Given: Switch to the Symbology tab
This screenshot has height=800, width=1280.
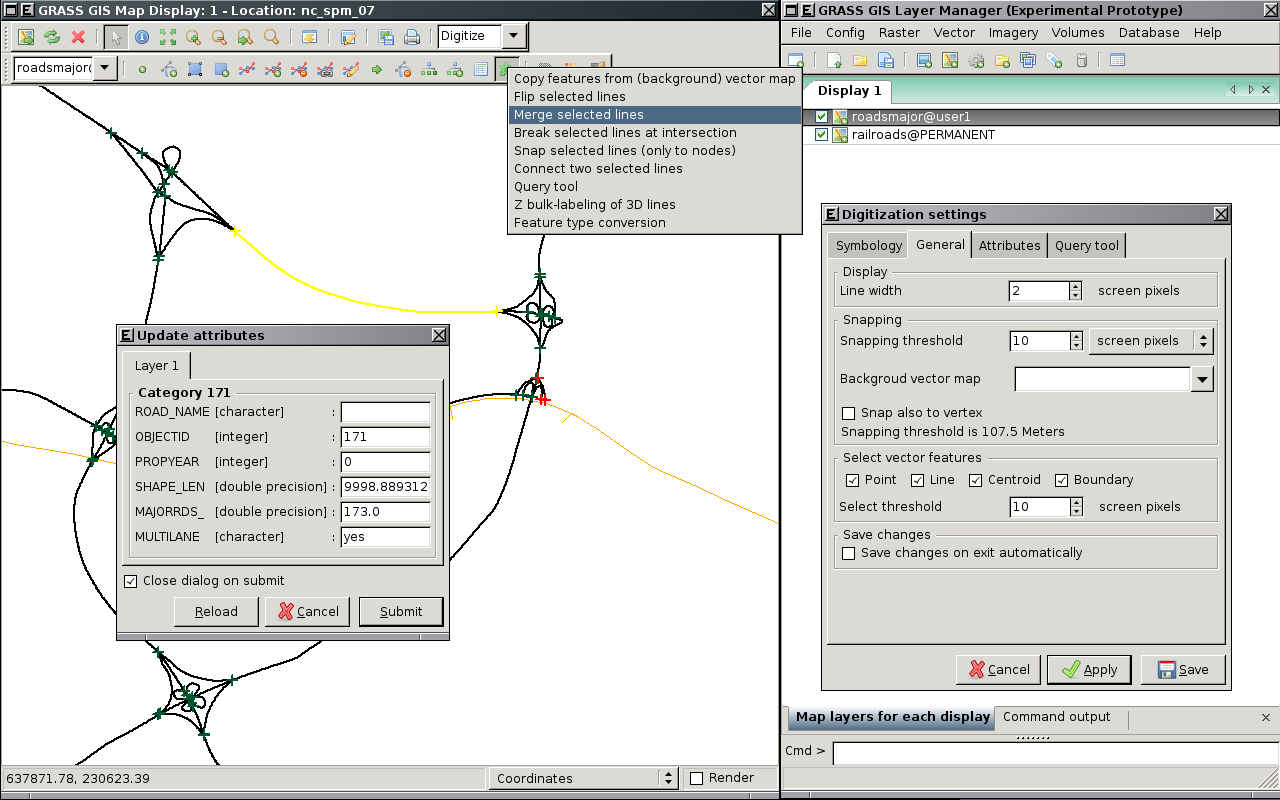Looking at the screenshot, I should (x=869, y=246).
